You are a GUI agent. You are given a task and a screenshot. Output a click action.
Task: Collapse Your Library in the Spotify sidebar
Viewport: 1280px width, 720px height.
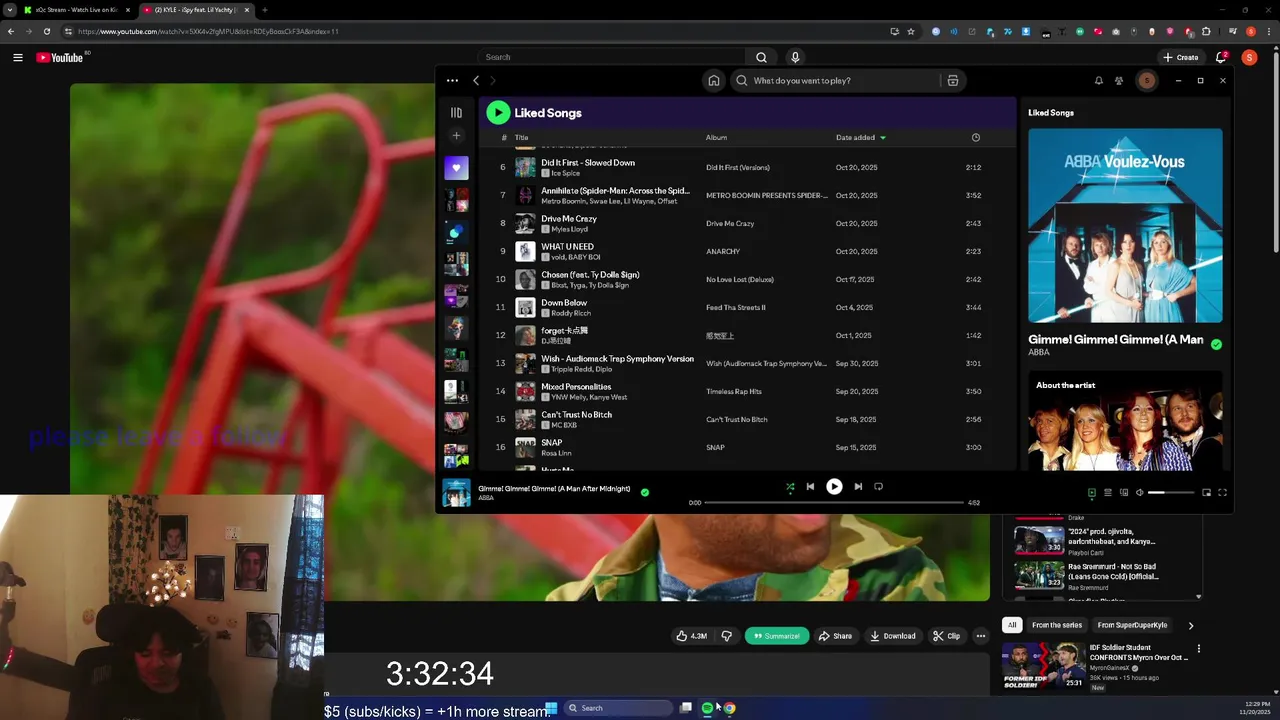(456, 113)
